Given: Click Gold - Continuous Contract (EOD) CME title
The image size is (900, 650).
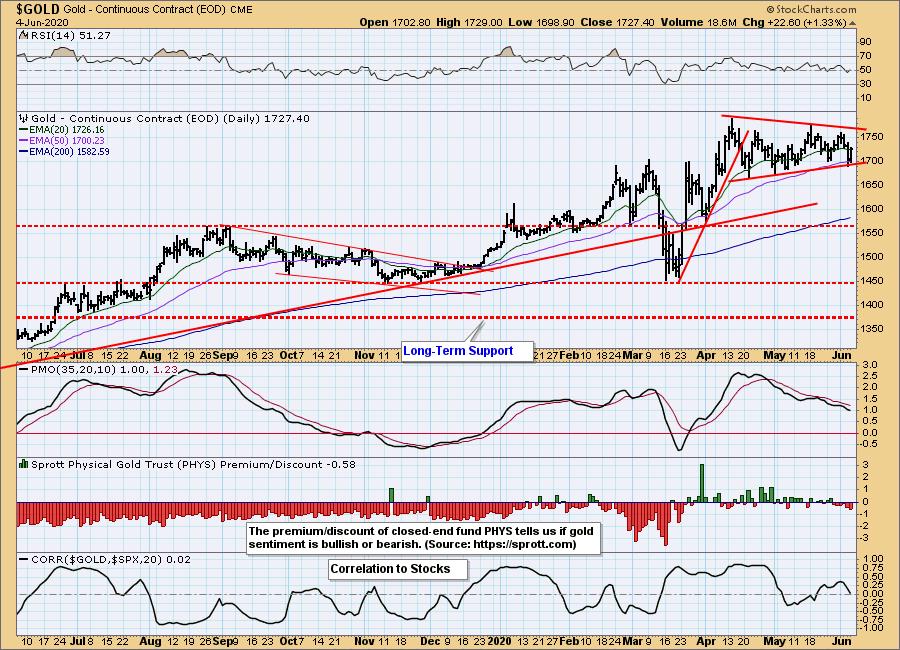Looking at the screenshot, I should tap(158, 10).
